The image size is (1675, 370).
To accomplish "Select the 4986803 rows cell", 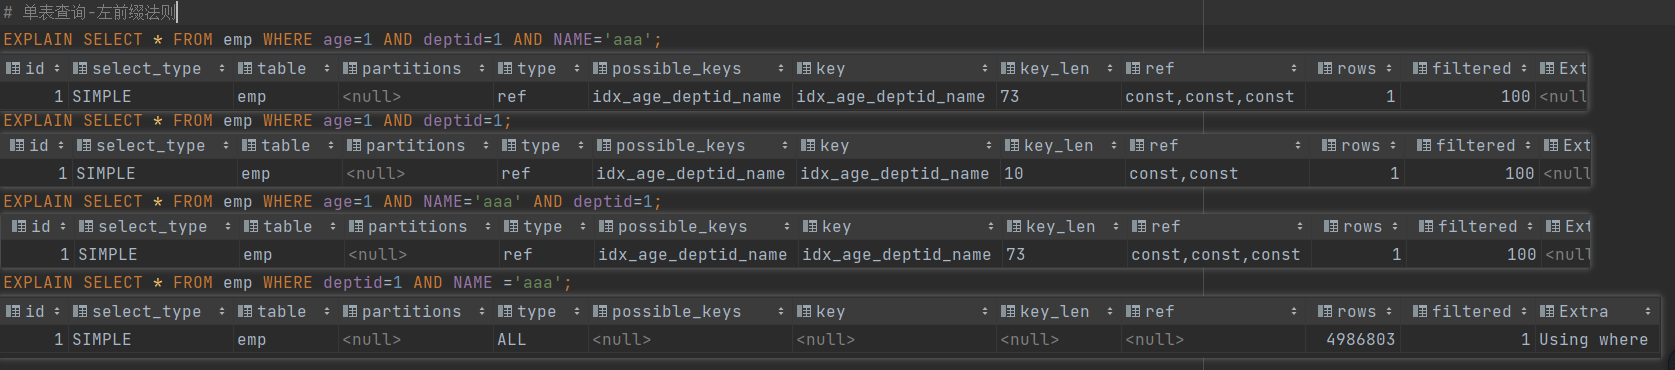I will pos(1352,340).
